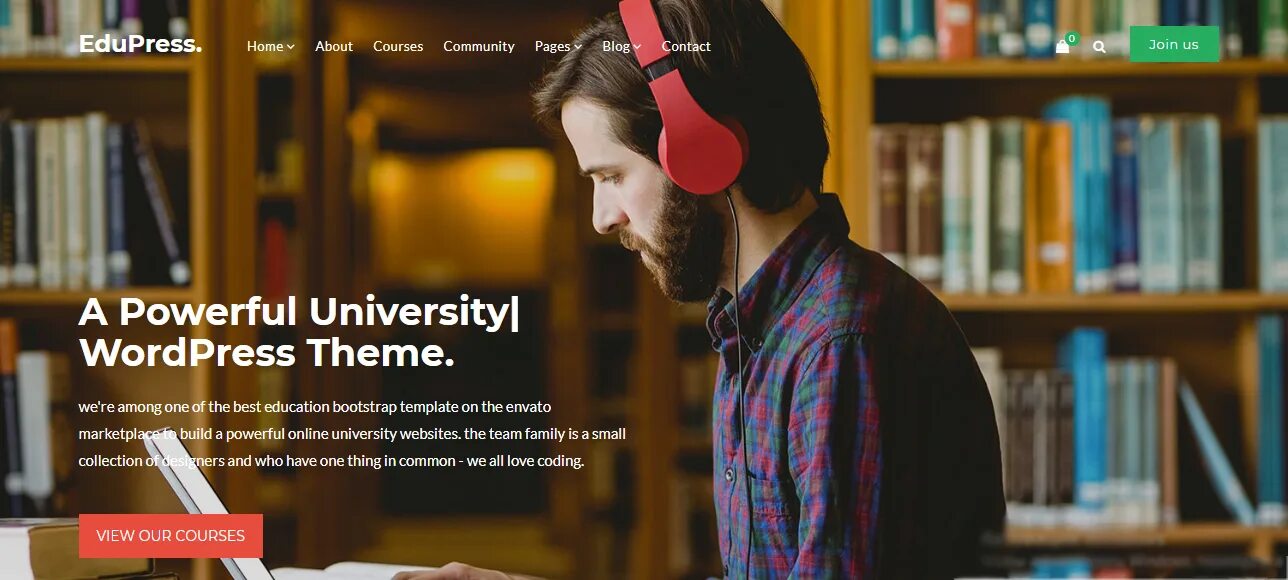This screenshot has width=1288, height=580.
Task: Open the Courses menu item
Action: (398, 46)
